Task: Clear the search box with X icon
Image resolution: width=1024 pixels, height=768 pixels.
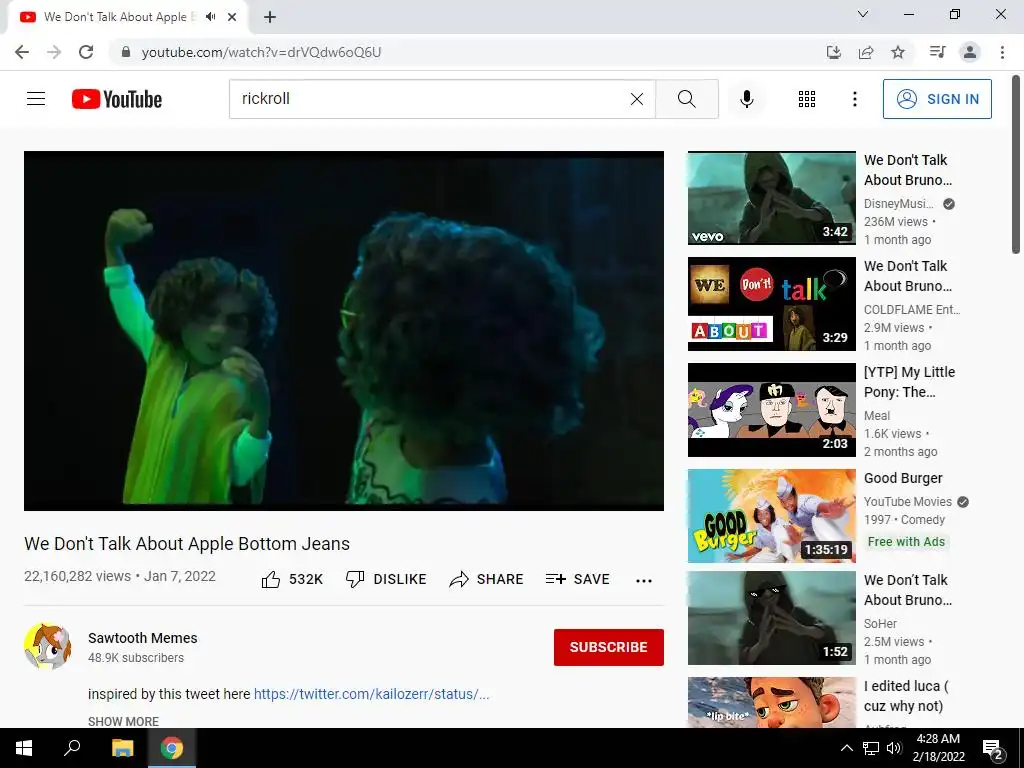Action: [x=637, y=99]
